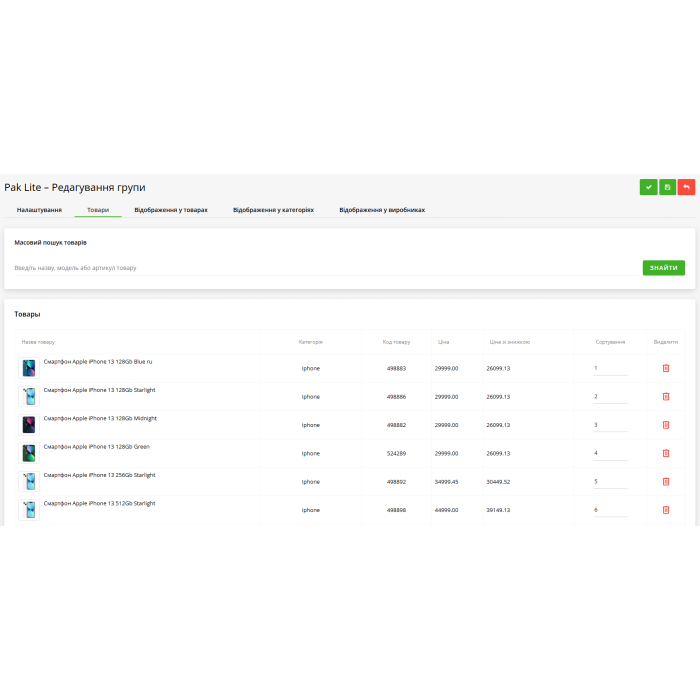Image resolution: width=700 pixels, height=700 pixels.
Task: Click product code 498882
Action: [396, 425]
